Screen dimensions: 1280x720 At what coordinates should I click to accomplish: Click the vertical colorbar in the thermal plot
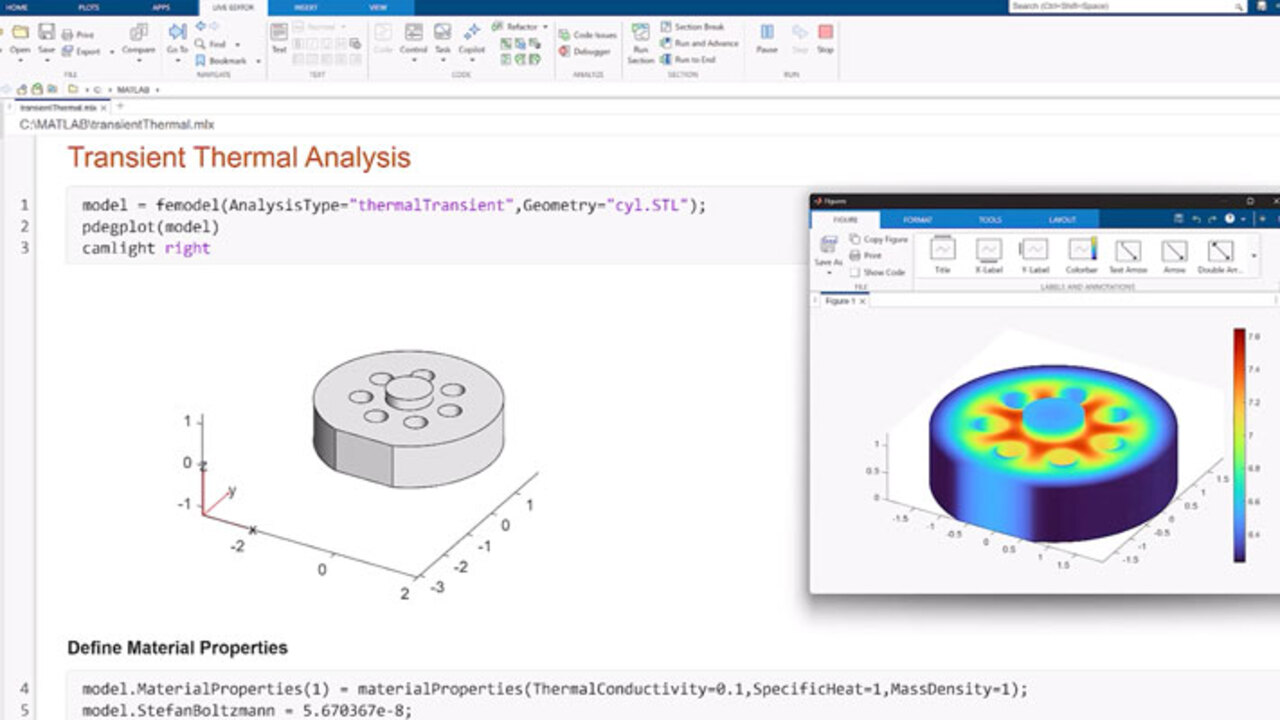(x=1239, y=444)
